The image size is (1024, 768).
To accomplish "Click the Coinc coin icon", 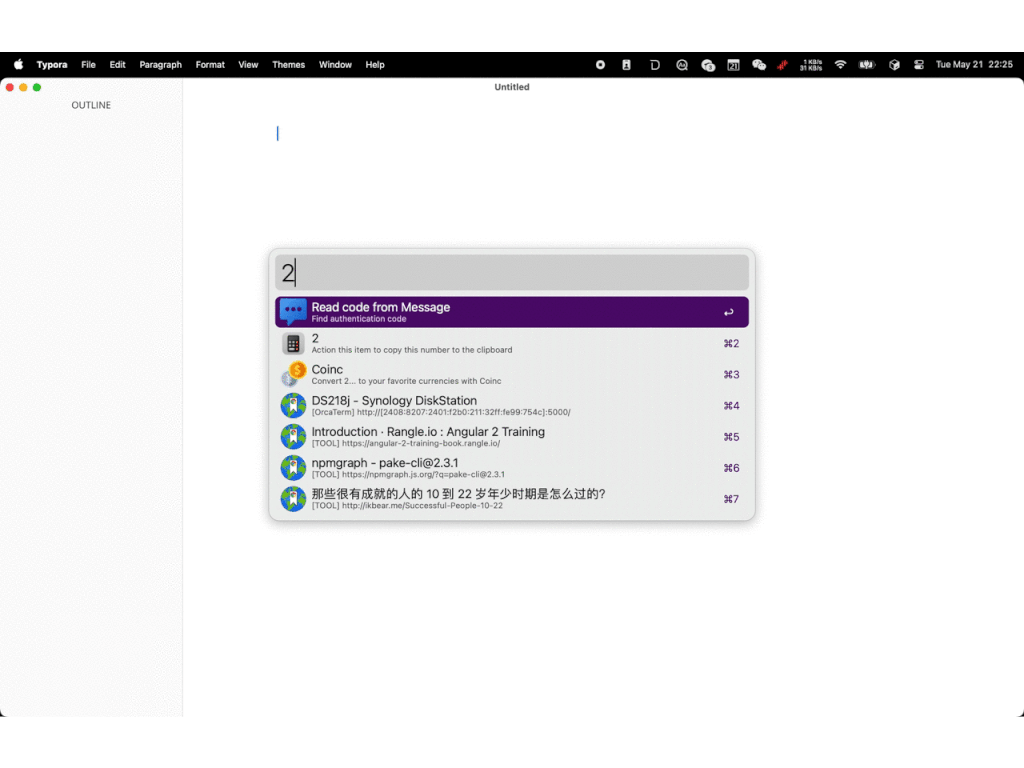I will coord(293,375).
